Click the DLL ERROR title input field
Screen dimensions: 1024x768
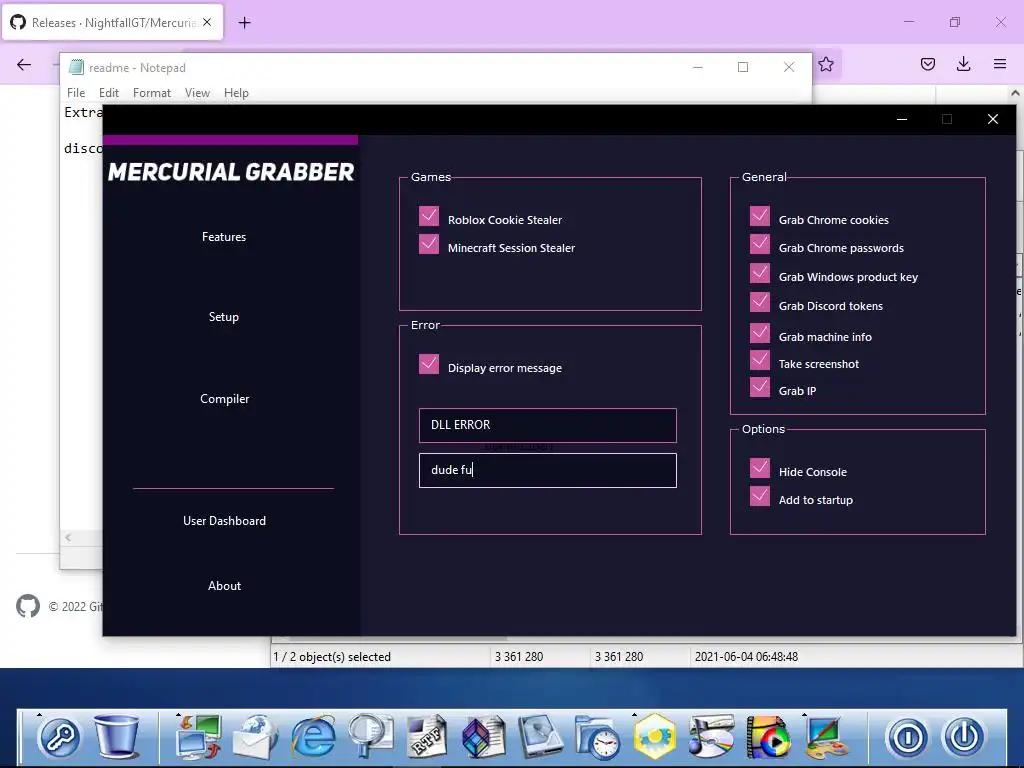tap(548, 425)
